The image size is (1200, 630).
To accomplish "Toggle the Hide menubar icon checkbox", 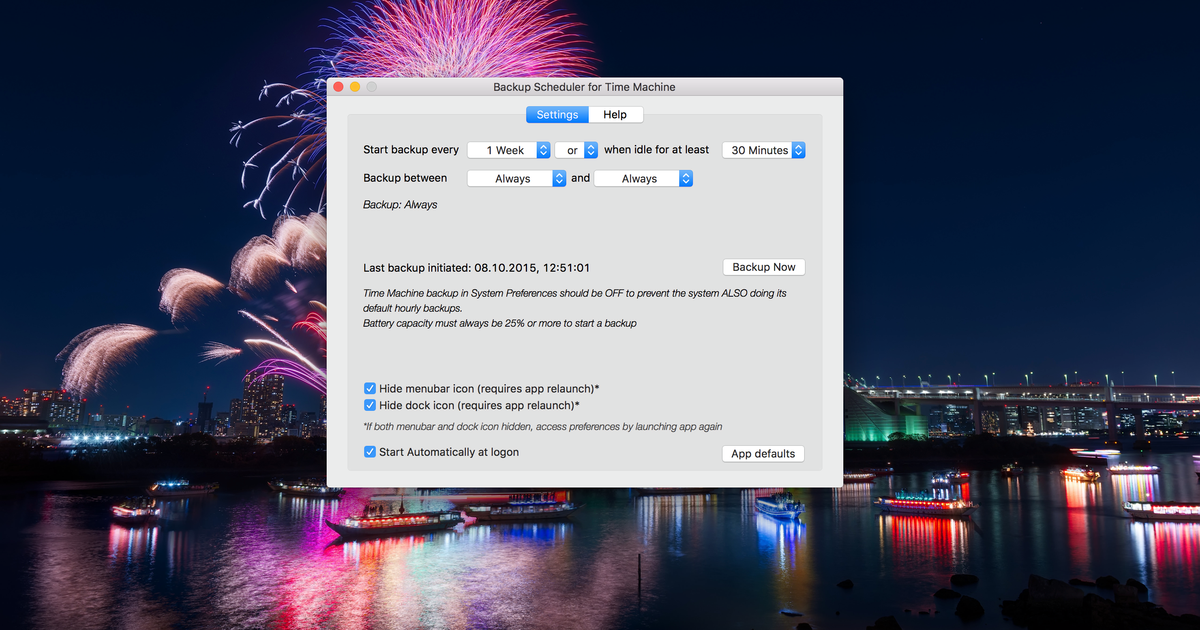I will click(x=370, y=388).
